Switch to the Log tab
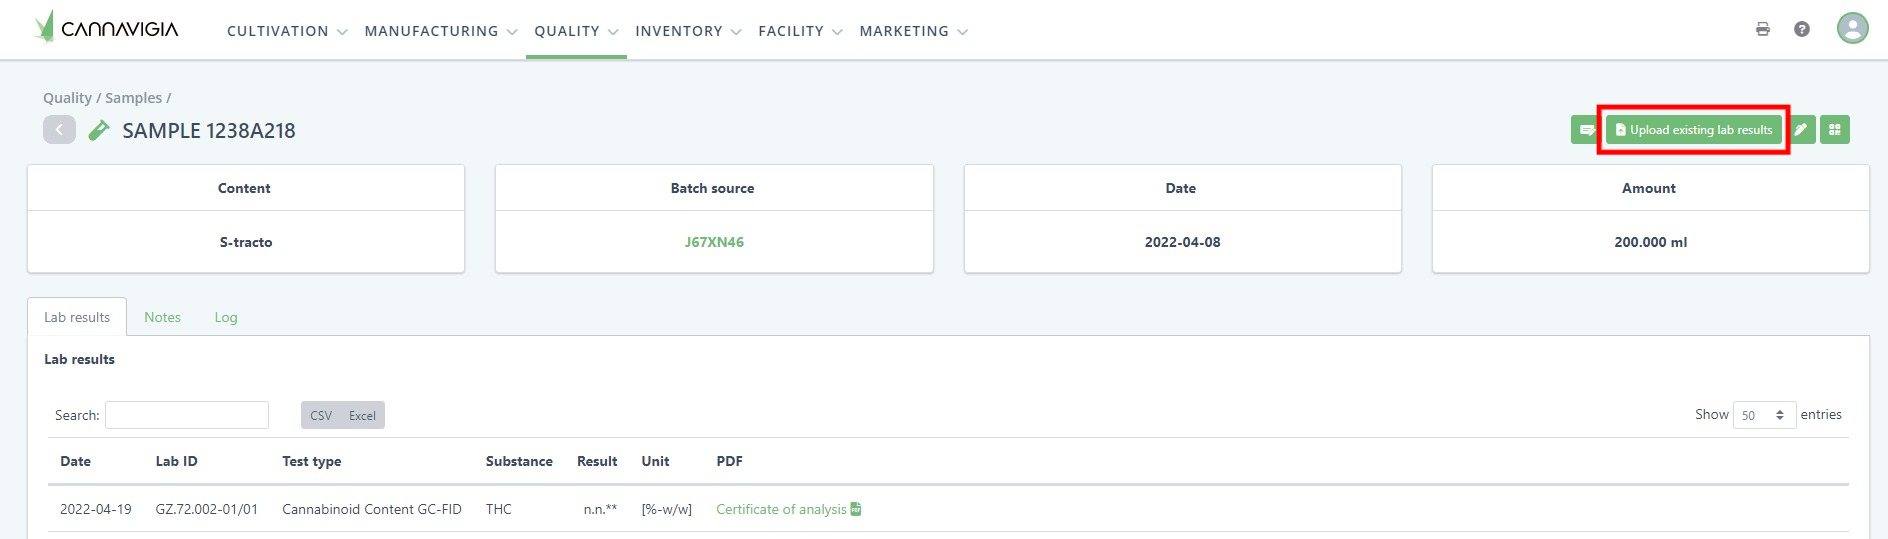The height and width of the screenshot is (539, 1888). coord(226,317)
